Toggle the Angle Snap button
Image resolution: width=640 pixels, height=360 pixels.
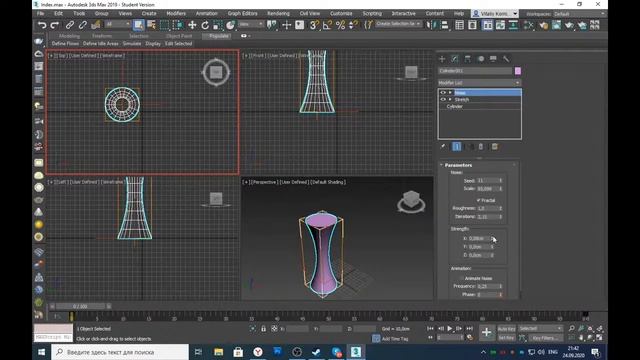tap(327, 25)
